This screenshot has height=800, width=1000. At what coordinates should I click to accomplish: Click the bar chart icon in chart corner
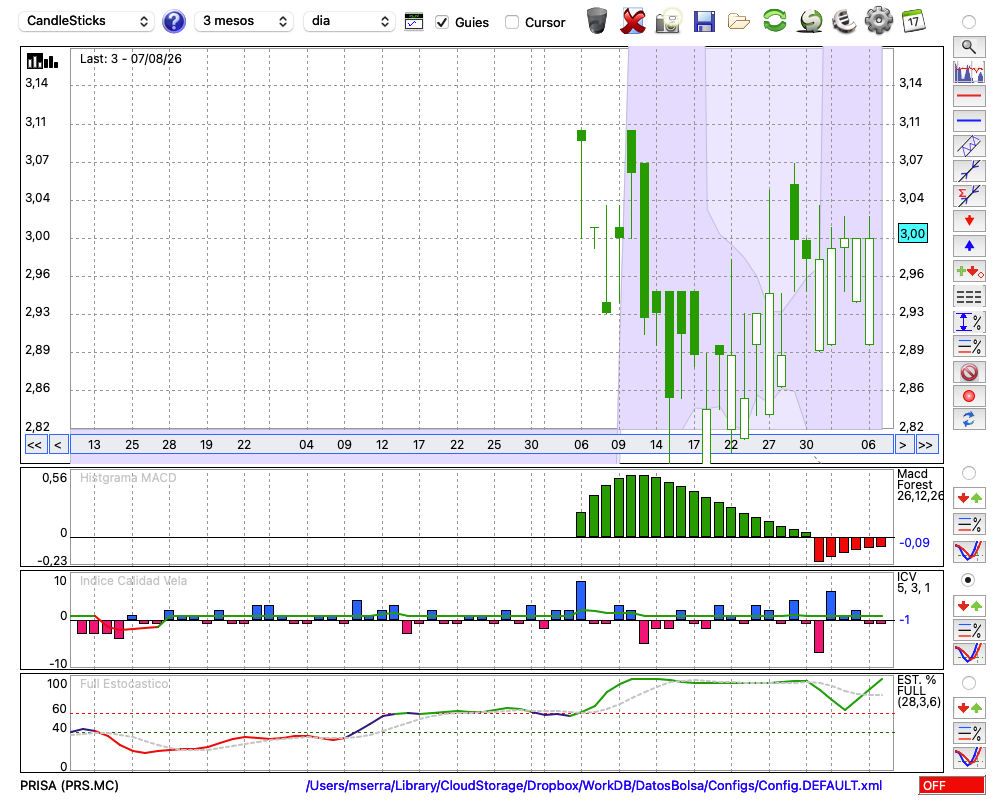[42, 61]
